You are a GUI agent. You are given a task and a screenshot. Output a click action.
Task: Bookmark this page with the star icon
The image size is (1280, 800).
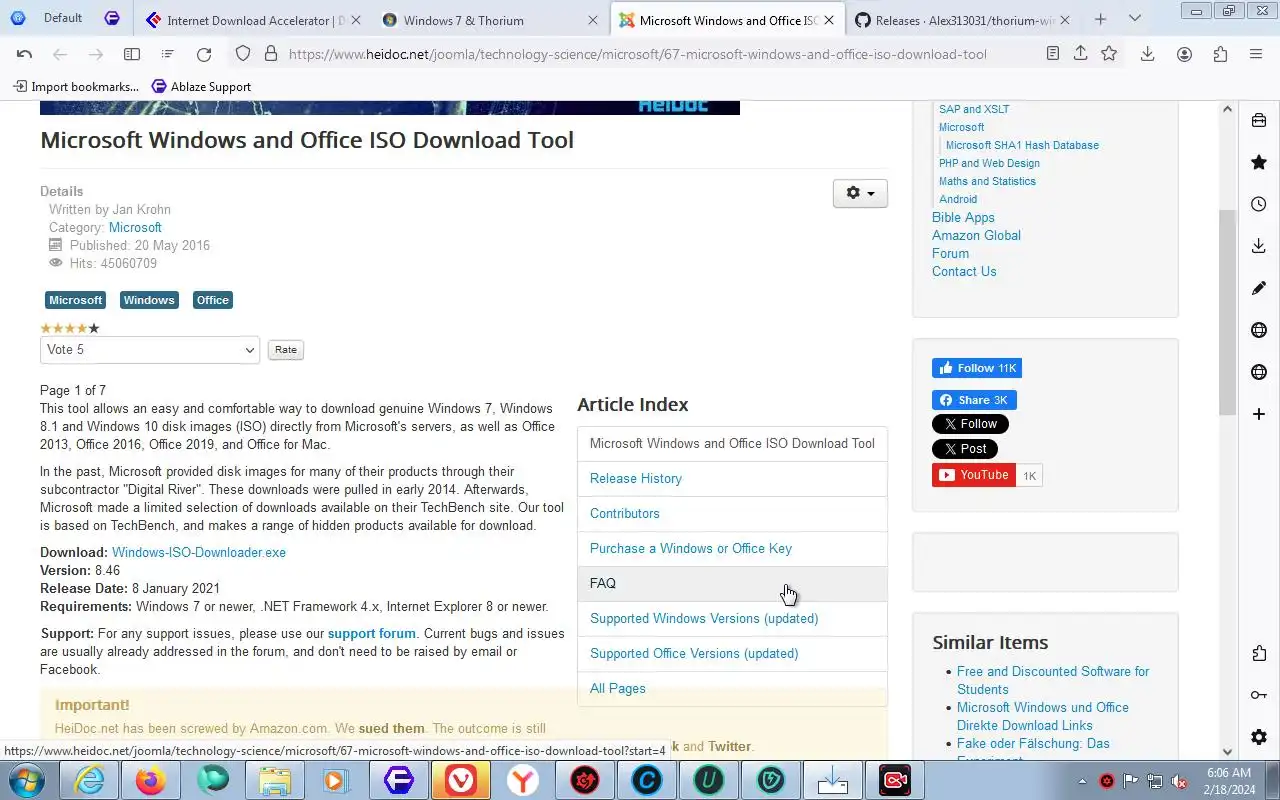[x=1109, y=54]
